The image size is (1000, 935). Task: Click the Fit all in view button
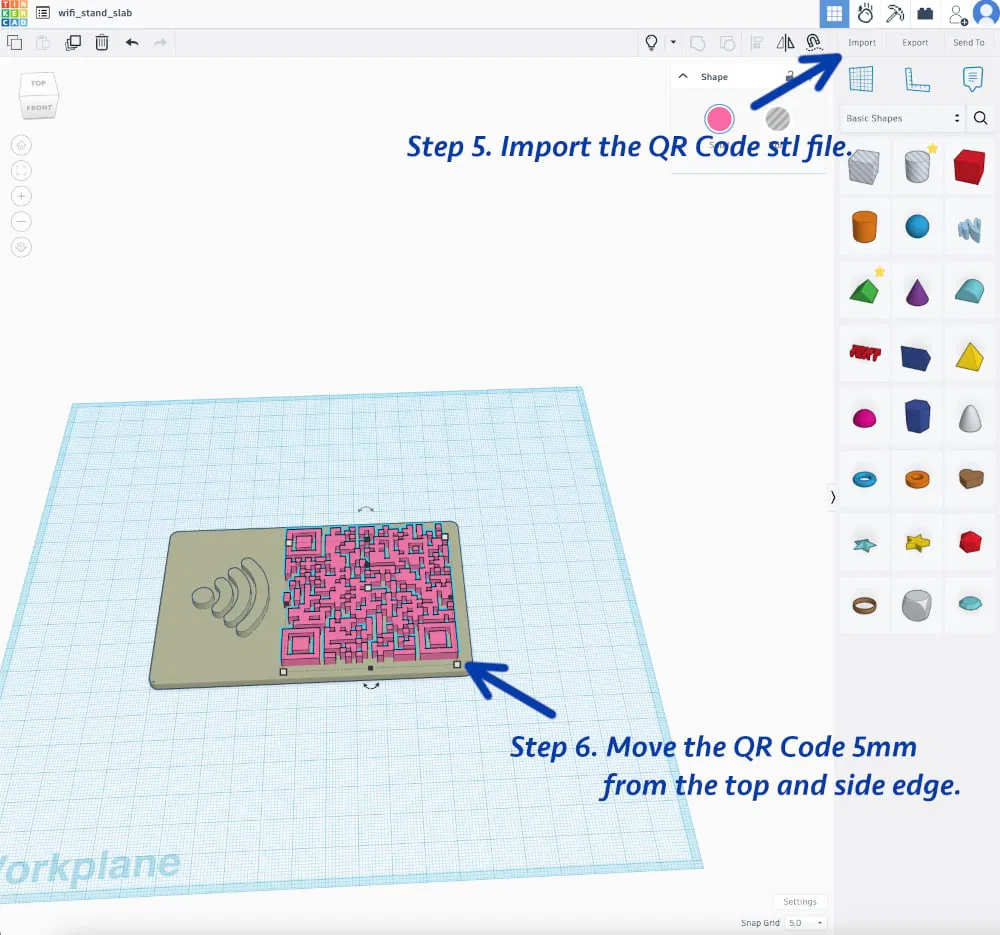(x=21, y=171)
